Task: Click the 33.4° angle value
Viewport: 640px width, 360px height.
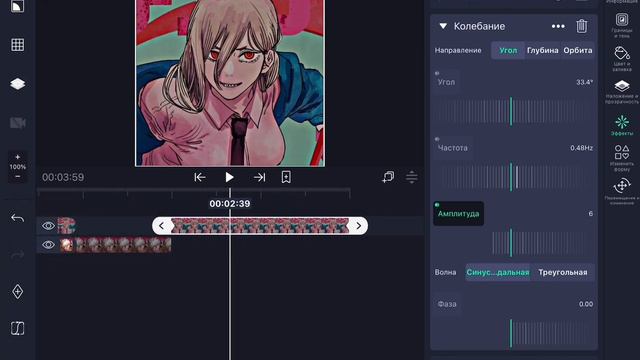Action: pyautogui.click(x=584, y=82)
